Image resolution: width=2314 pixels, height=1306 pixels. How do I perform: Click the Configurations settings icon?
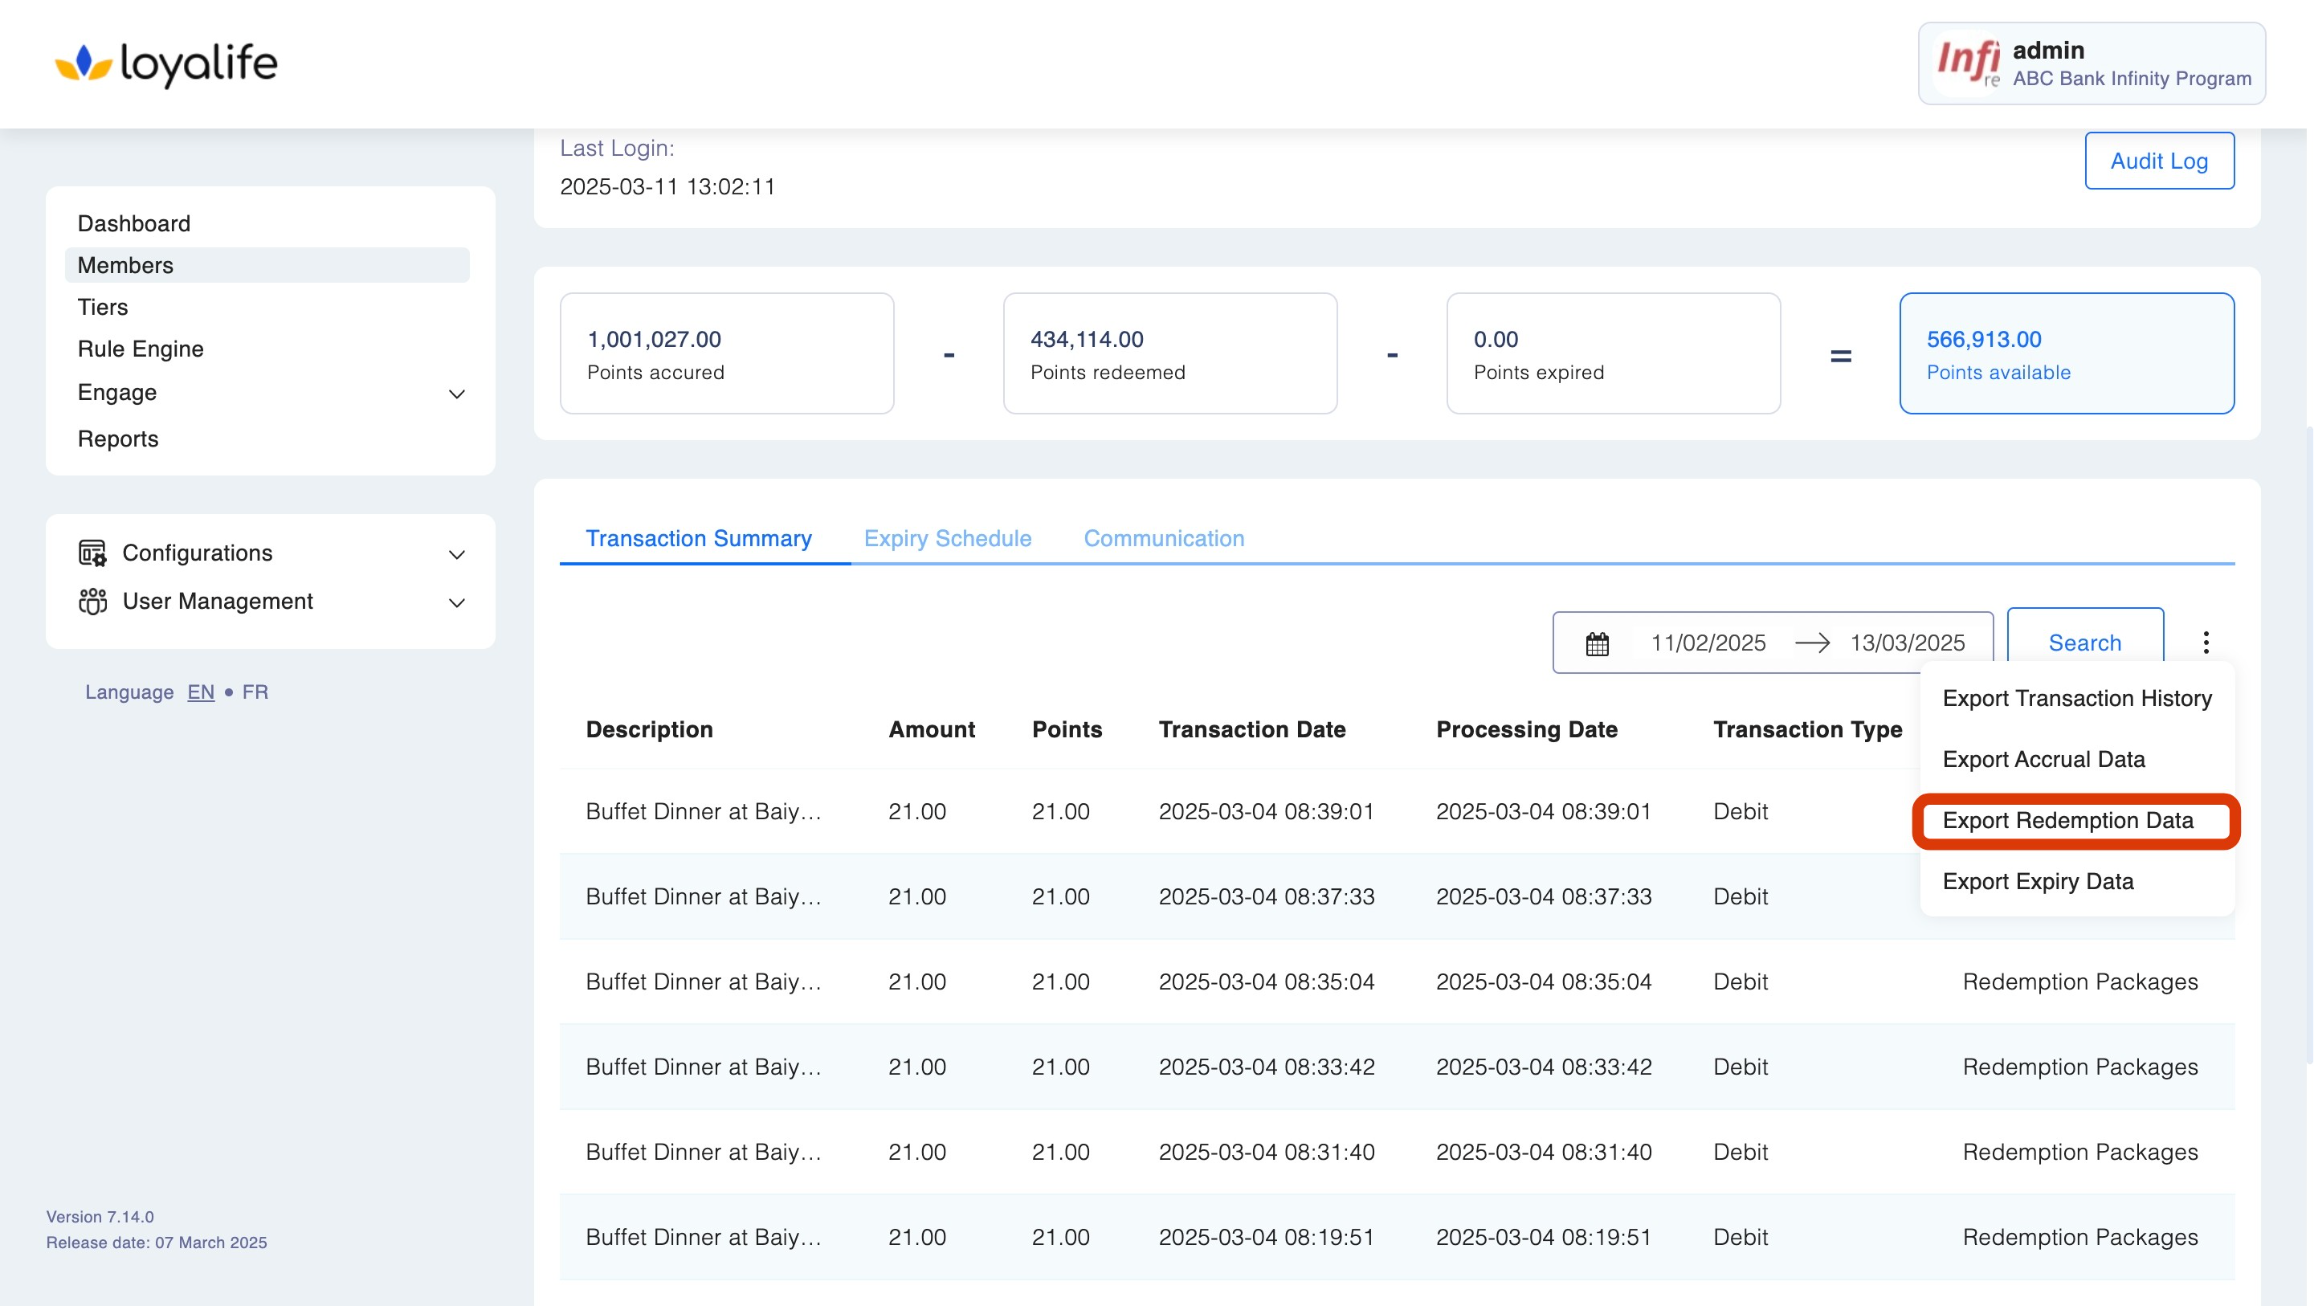92,553
